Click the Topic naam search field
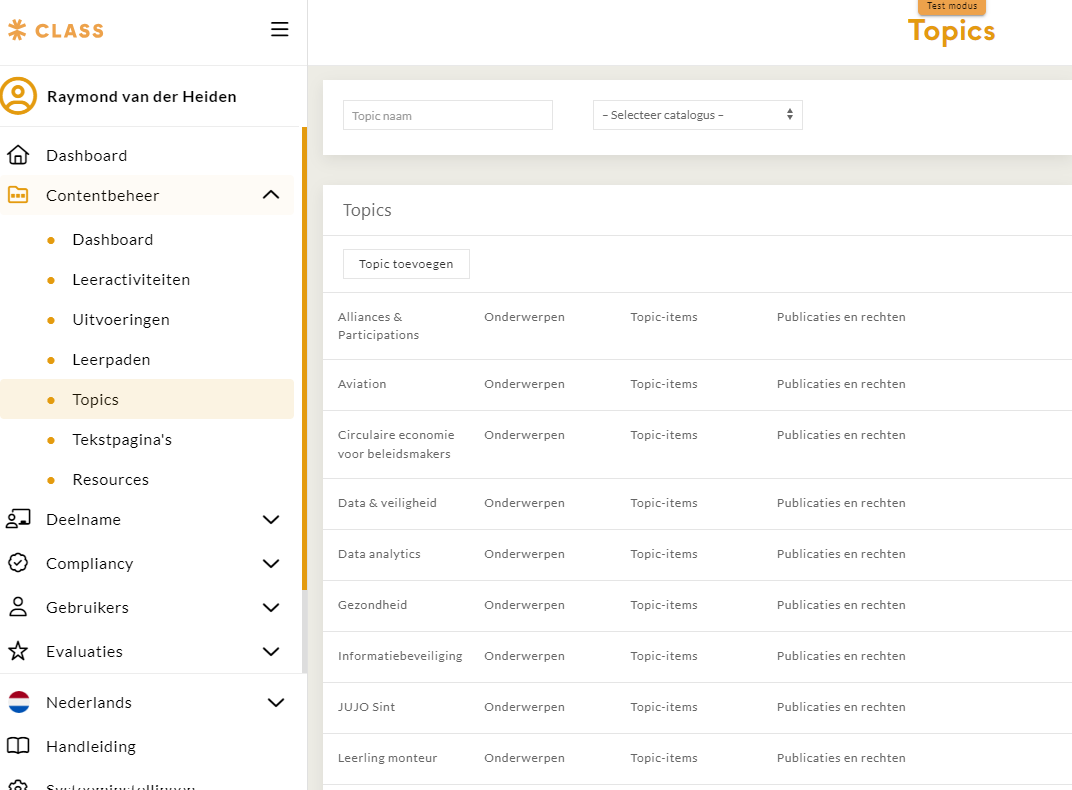Screen dimensions: 1072x790 447,115
